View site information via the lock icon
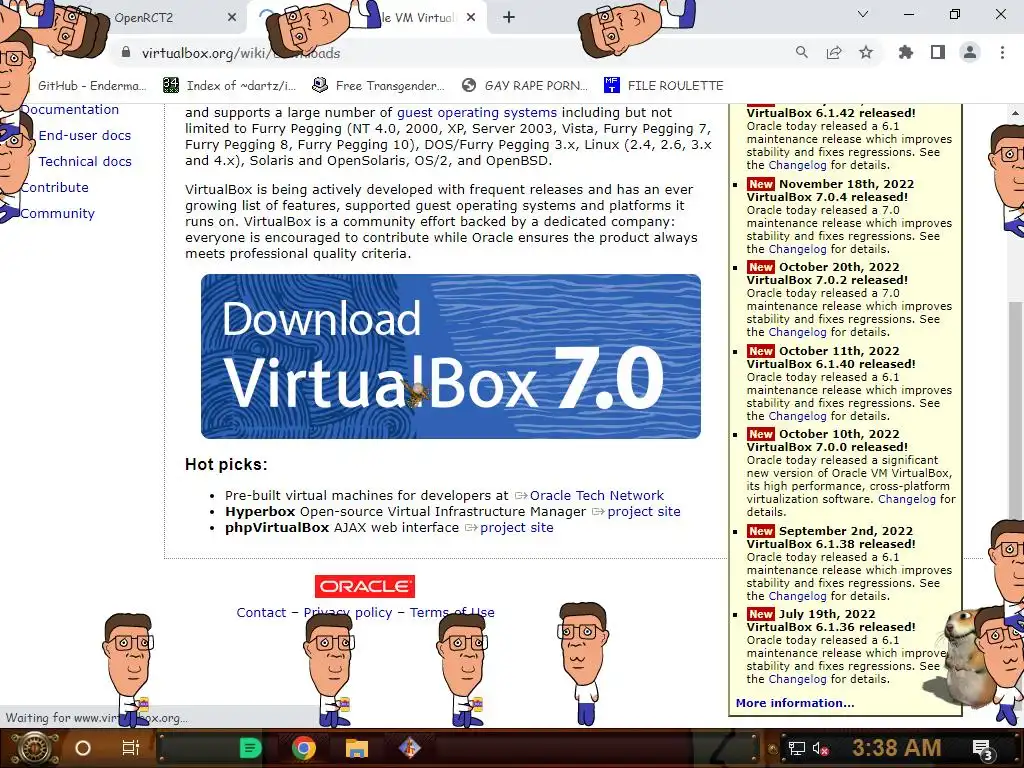The image size is (1024, 768). tap(126, 53)
